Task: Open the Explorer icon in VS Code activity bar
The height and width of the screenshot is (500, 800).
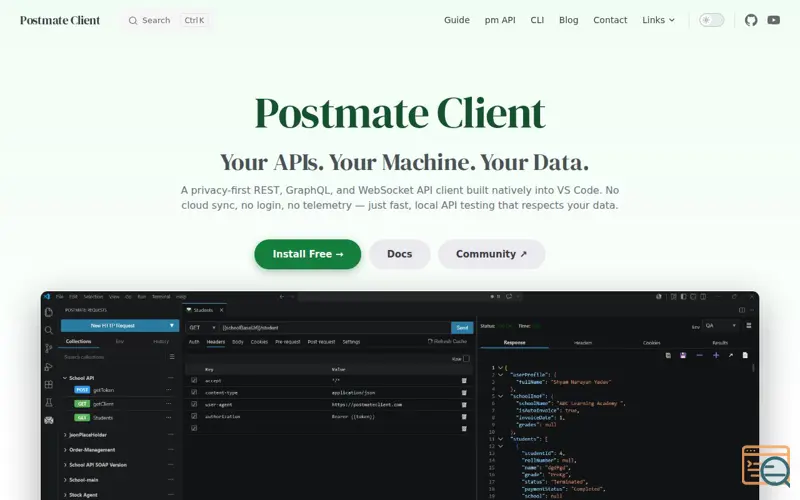Action: pyautogui.click(x=49, y=312)
